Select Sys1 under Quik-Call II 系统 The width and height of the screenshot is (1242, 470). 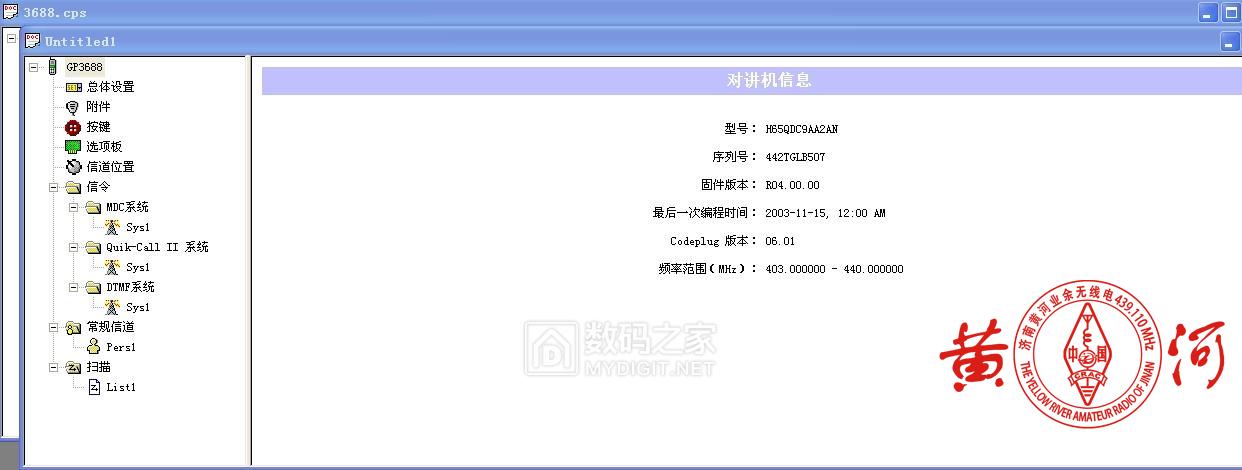click(x=138, y=267)
